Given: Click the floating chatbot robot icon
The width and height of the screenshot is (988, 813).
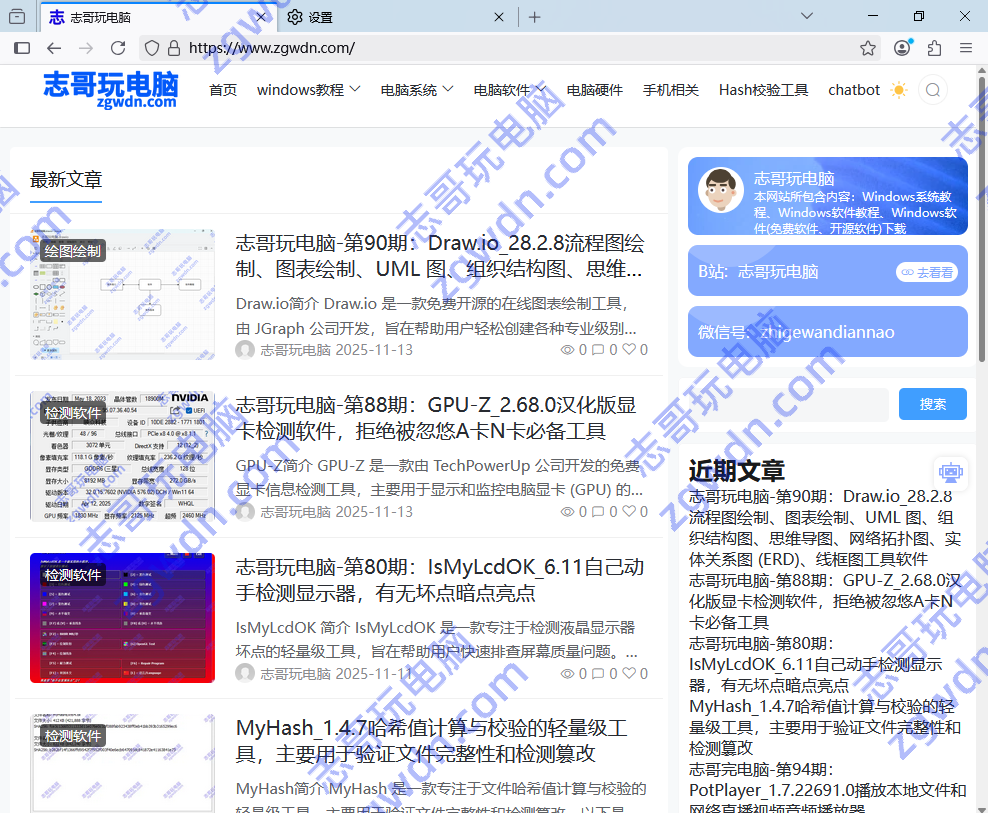Looking at the screenshot, I should pyautogui.click(x=949, y=472).
